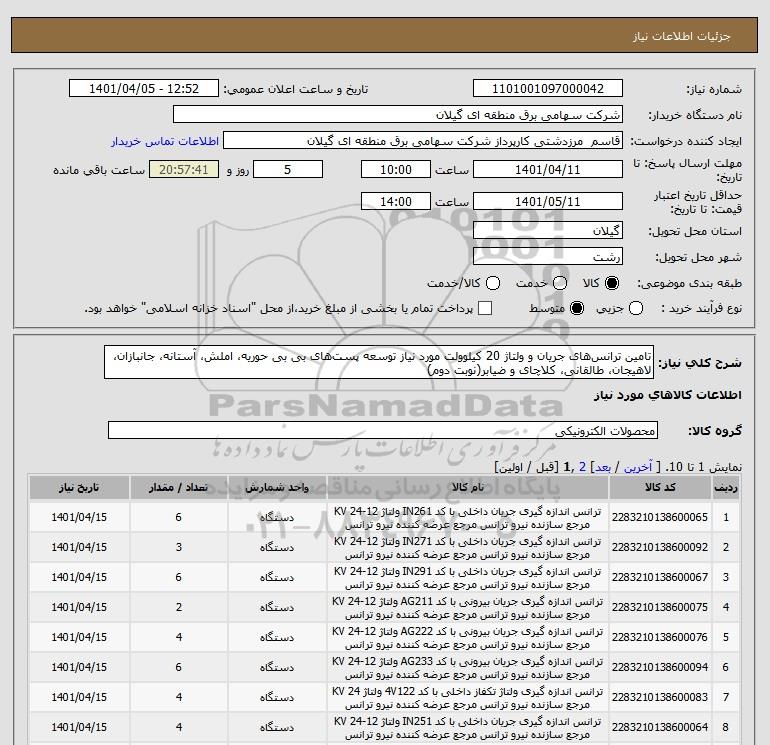Click the نام کالا column header

click(468, 487)
